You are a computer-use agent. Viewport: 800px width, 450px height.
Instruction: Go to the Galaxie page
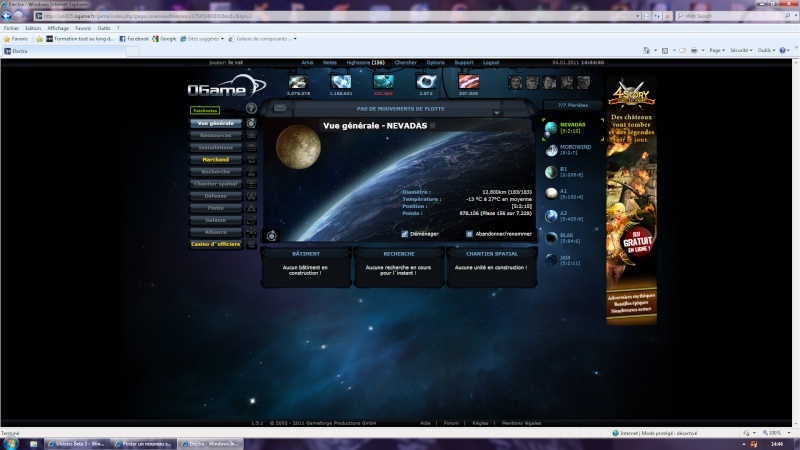216,220
